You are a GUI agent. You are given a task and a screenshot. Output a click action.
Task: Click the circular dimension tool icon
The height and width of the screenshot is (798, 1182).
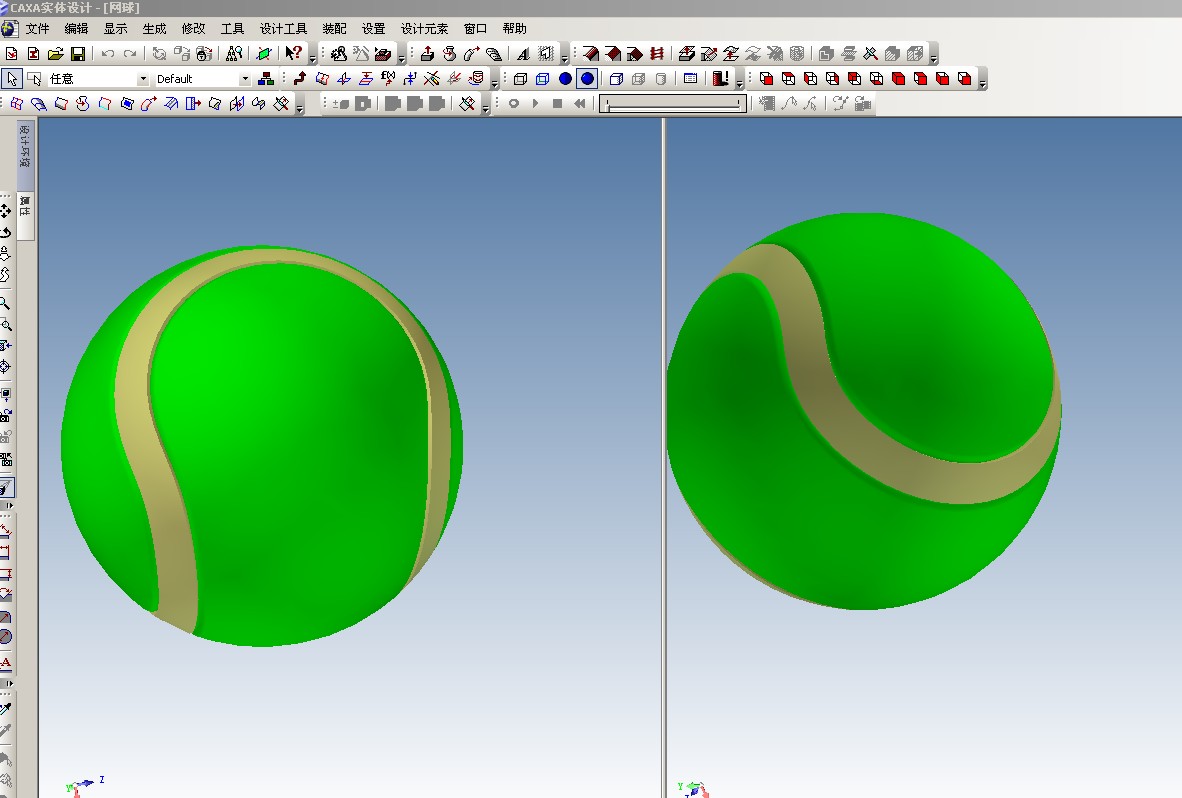6,637
